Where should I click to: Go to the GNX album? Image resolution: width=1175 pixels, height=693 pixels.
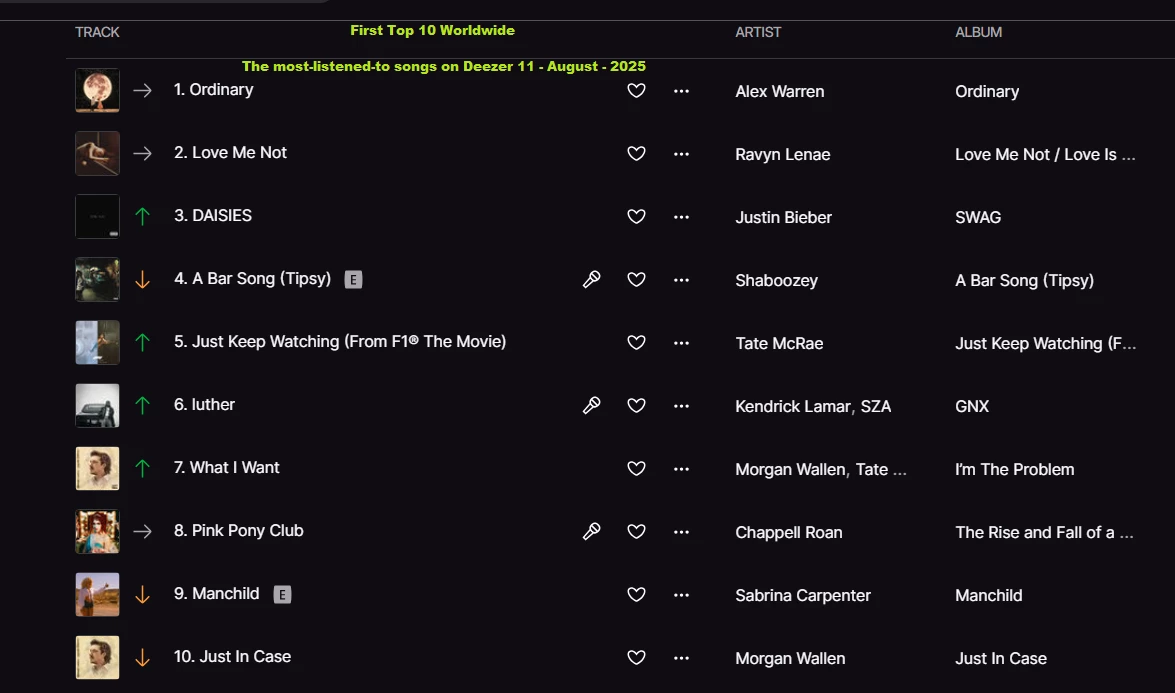[x=972, y=406]
